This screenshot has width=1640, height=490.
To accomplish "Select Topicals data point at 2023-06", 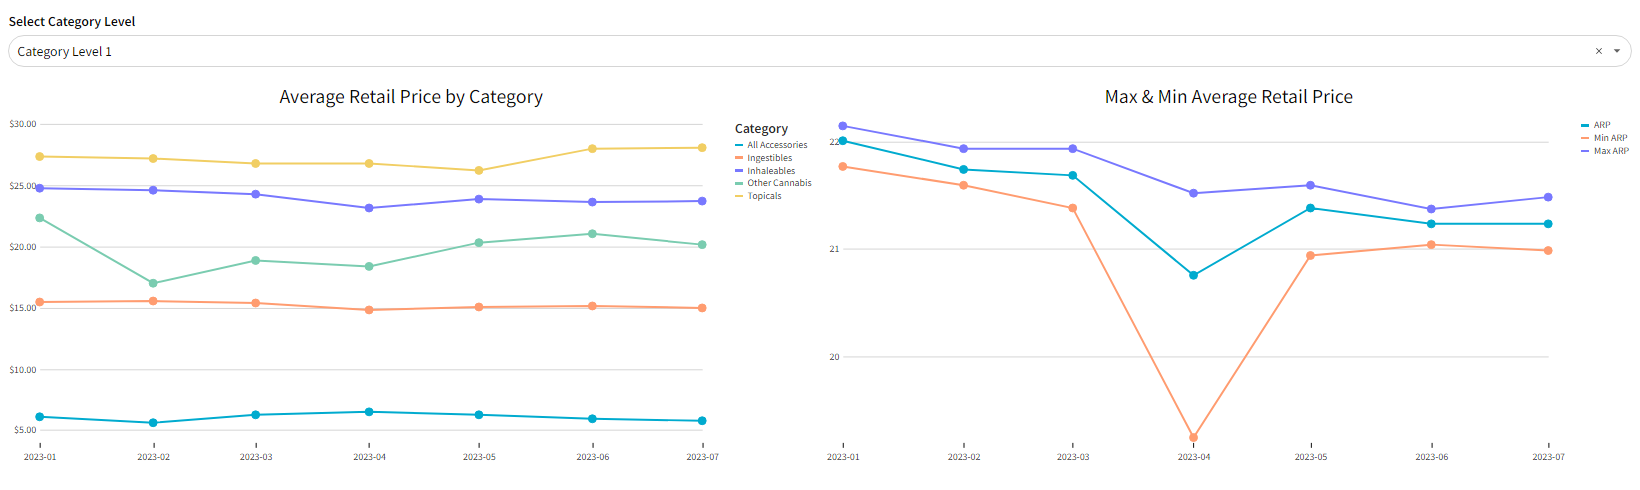I will pyautogui.click(x=592, y=149).
